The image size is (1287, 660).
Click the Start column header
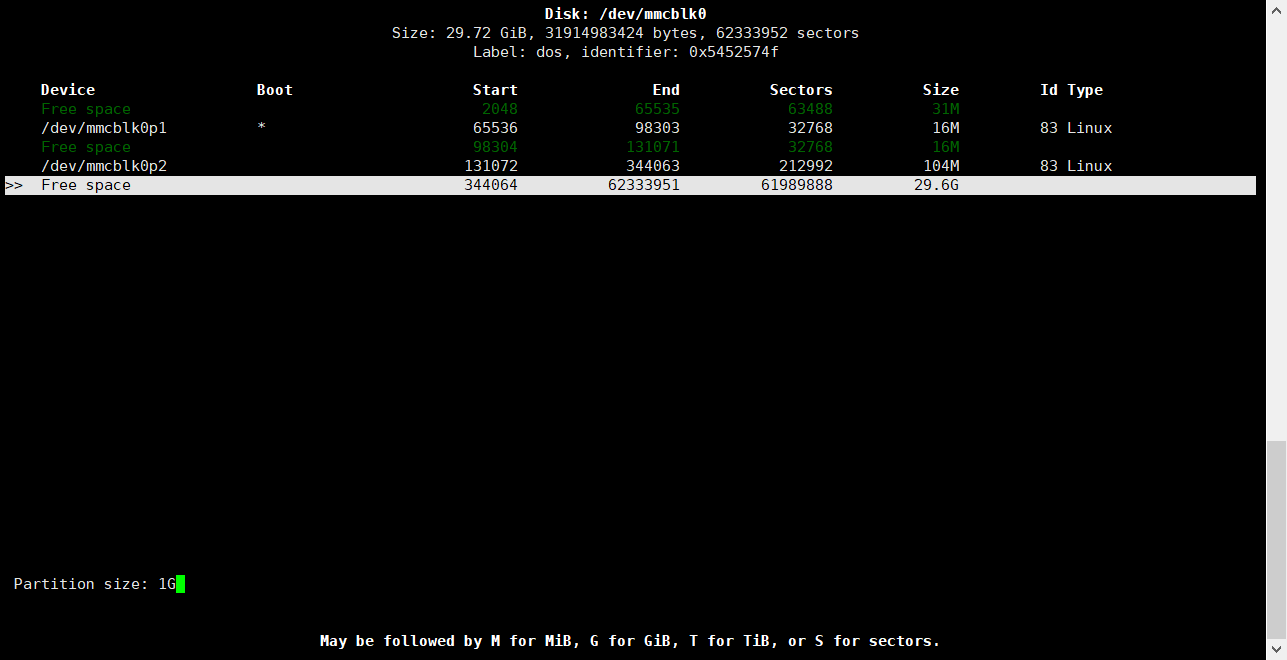coord(495,90)
